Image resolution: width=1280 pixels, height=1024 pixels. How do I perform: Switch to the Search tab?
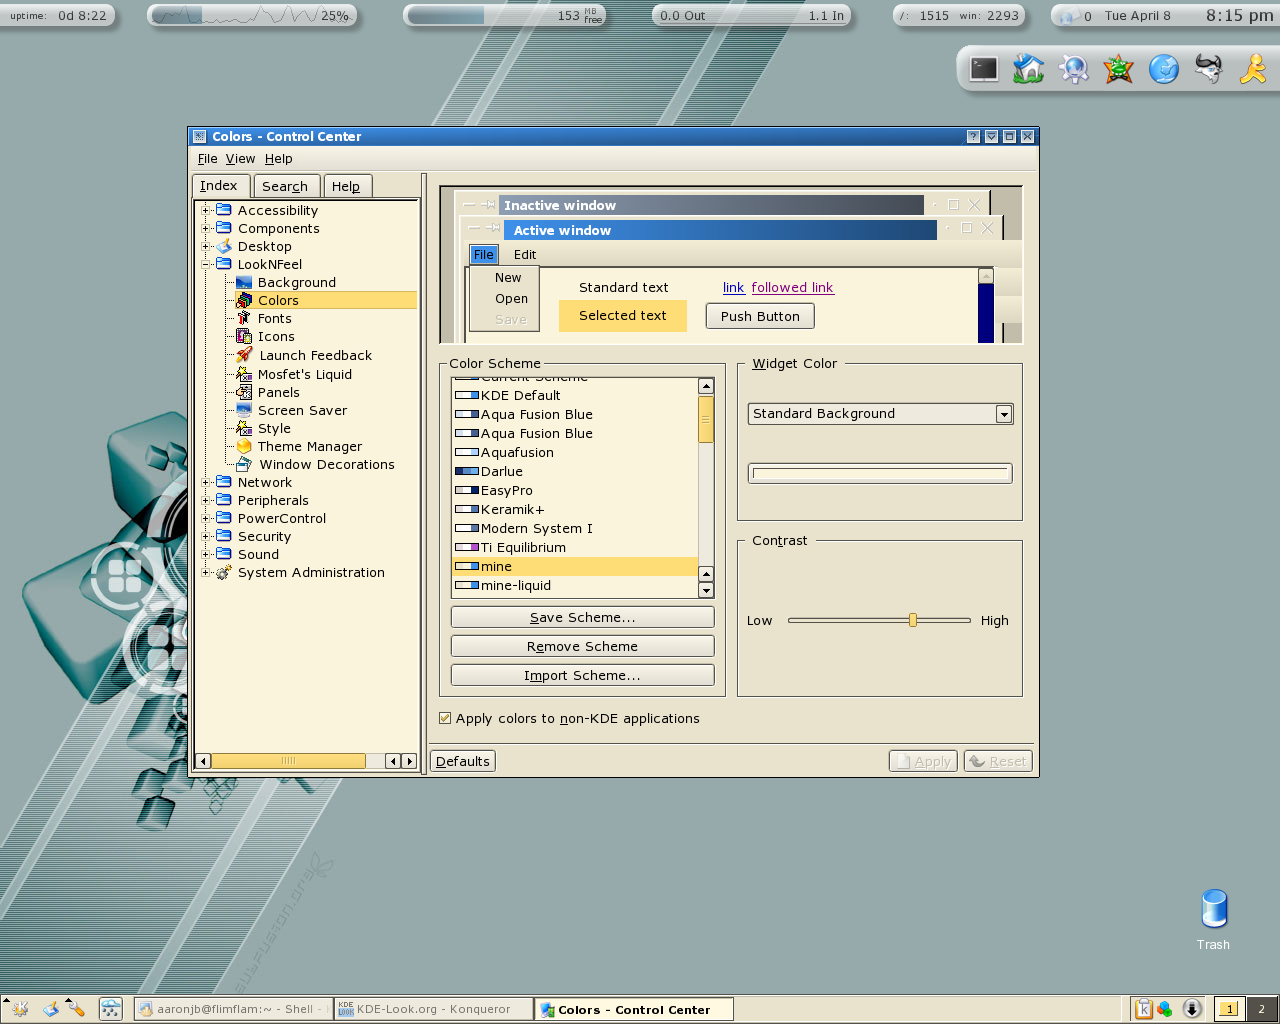pos(285,187)
